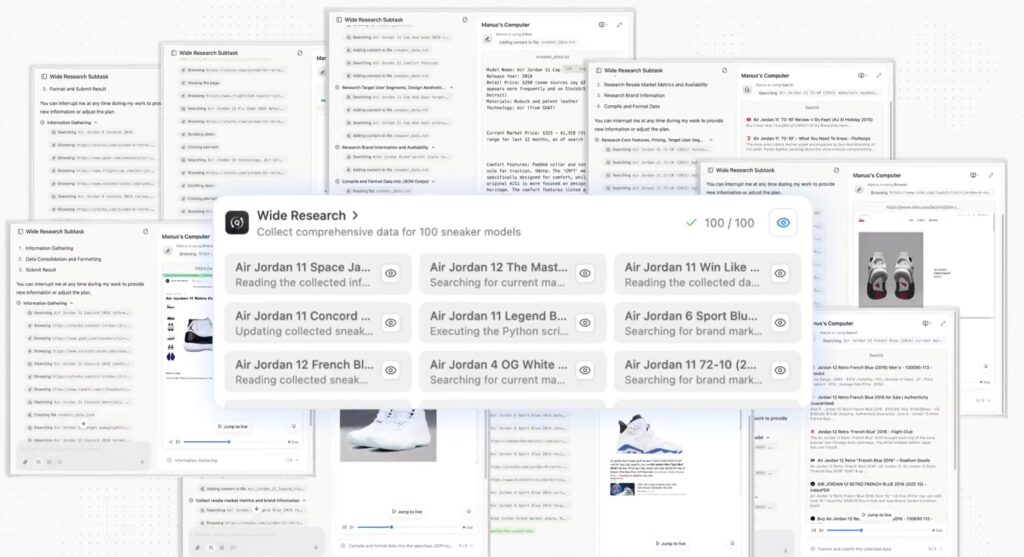Viewport: 1024px width, 557px height.
Task: Show the Air Jordan 11 Win Like subtask
Action: pos(780,274)
